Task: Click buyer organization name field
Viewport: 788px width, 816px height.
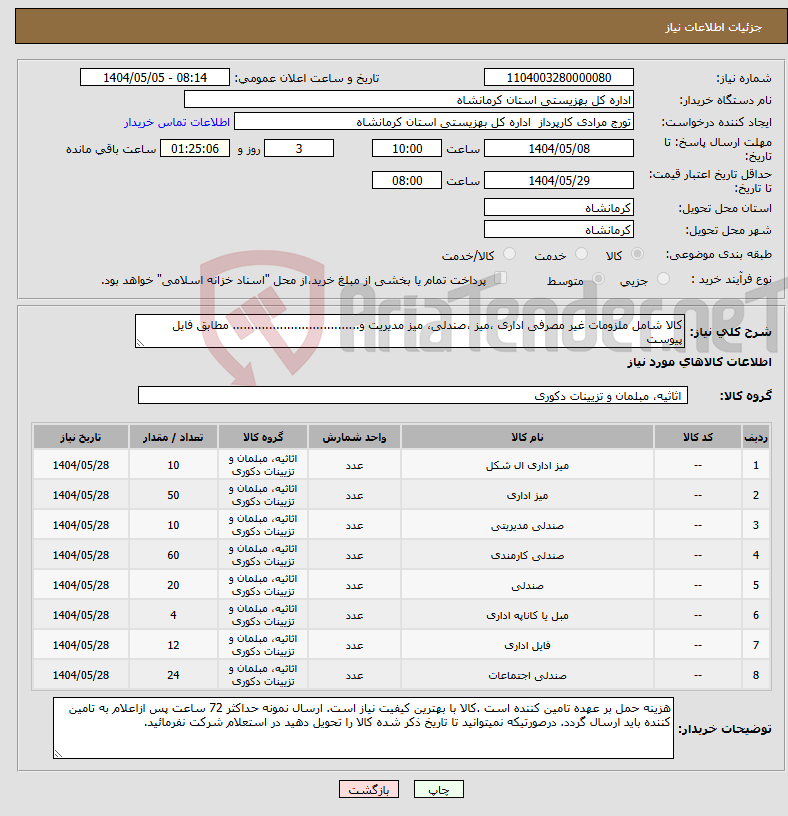Action: tap(409, 100)
